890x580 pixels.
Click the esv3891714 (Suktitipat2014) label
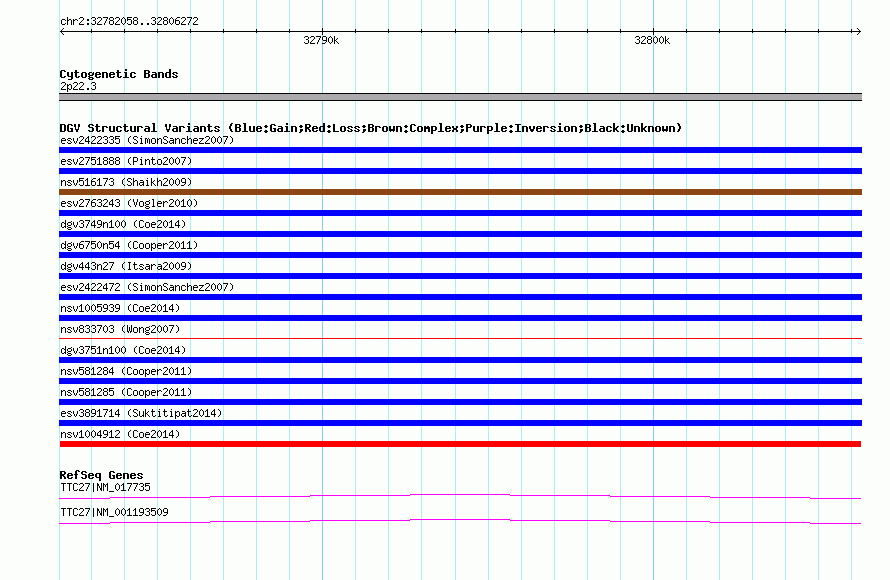(141, 413)
